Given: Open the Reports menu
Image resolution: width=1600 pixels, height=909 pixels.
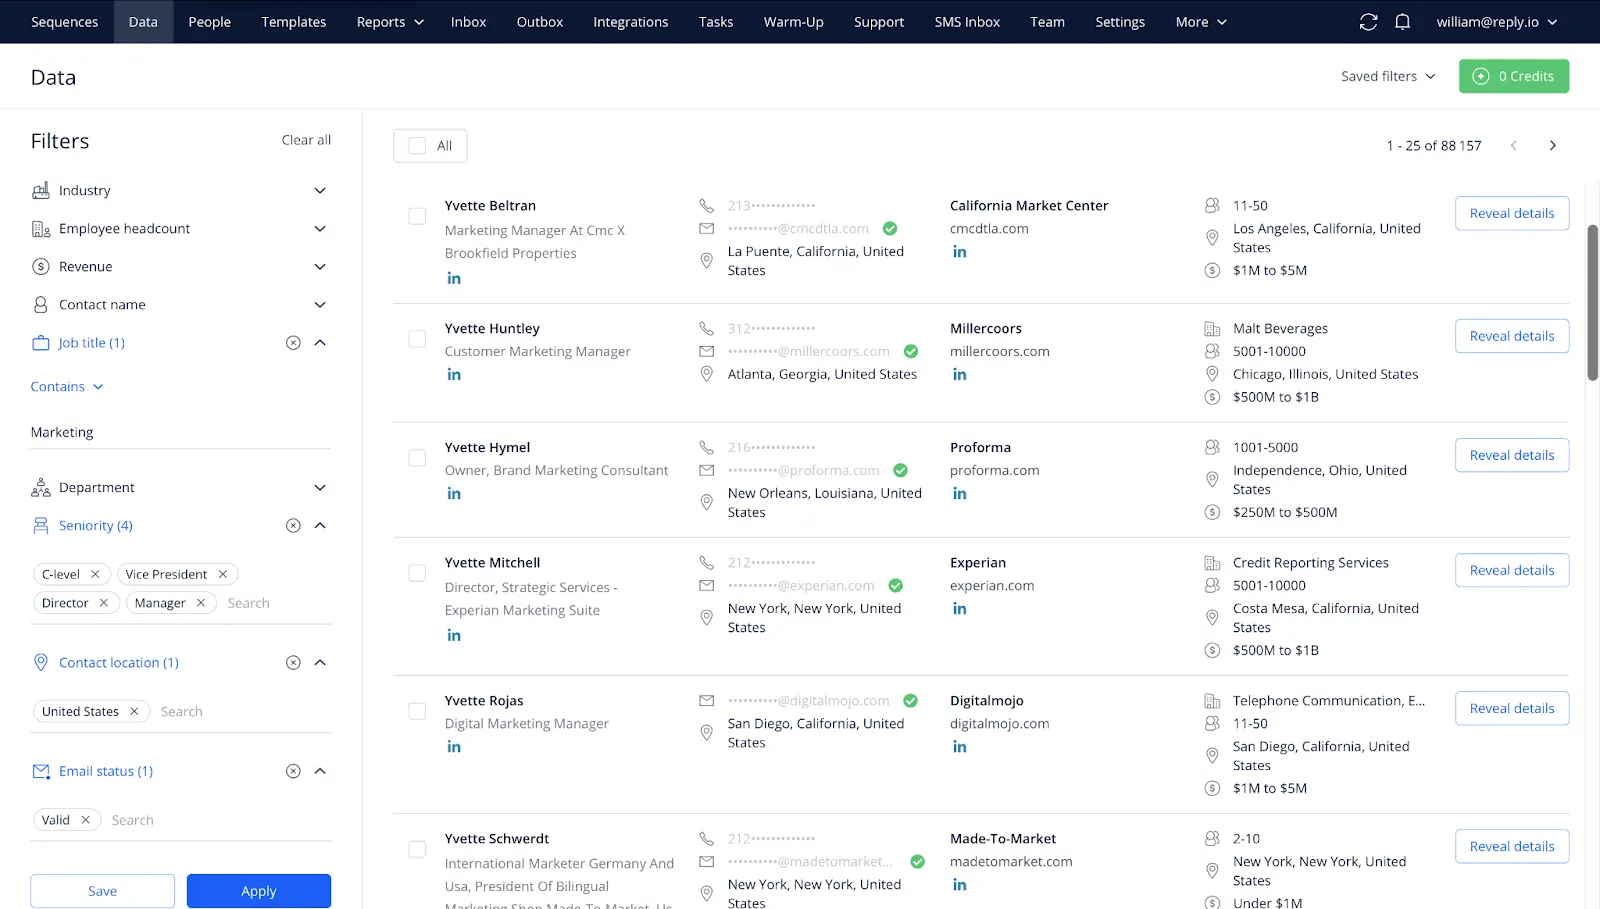Looking at the screenshot, I should pyautogui.click(x=390, y=22).
